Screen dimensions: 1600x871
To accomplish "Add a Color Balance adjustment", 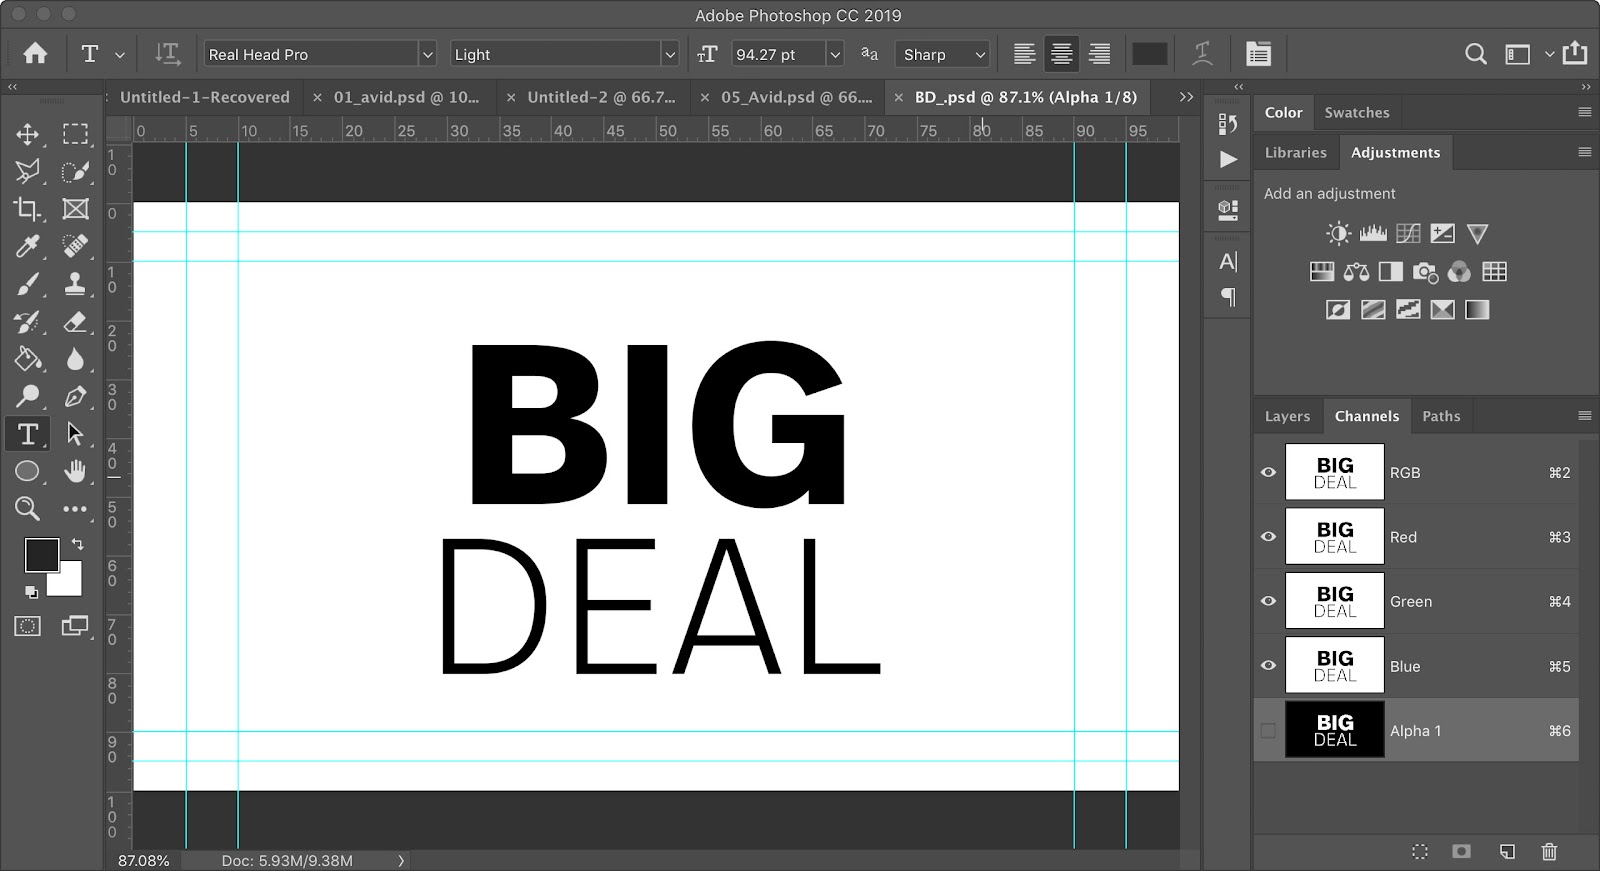I will pos(1356,272).
